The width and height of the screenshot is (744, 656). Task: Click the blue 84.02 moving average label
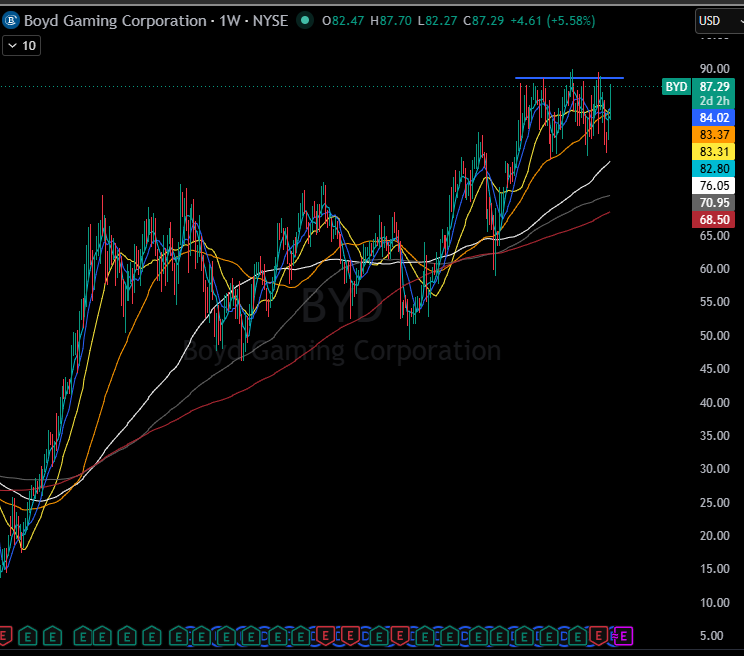[x=714, y=118]
